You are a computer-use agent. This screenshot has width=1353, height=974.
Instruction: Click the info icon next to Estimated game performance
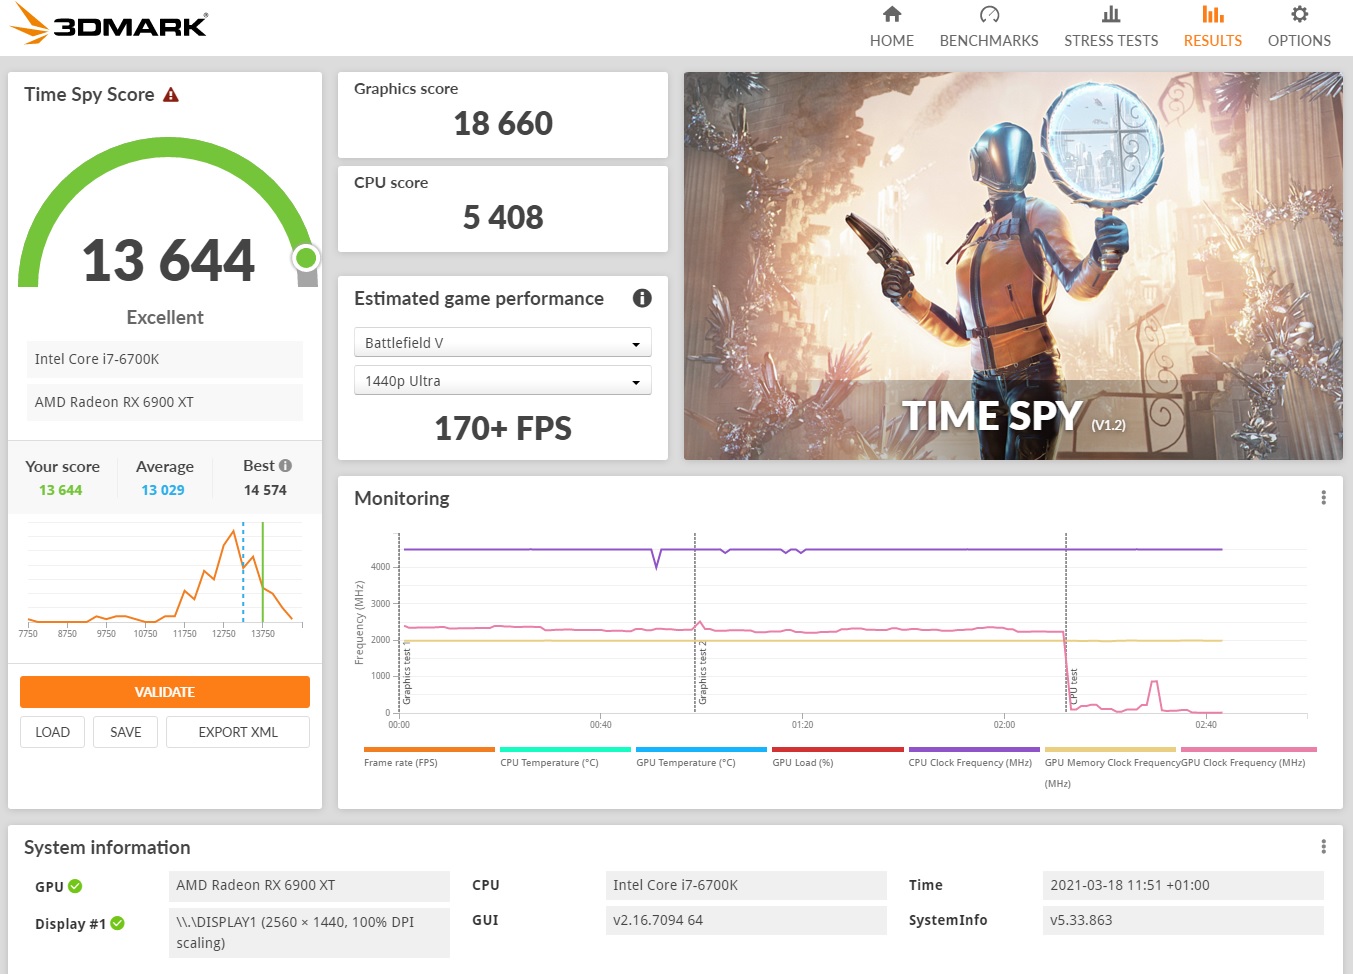(642, 298)
